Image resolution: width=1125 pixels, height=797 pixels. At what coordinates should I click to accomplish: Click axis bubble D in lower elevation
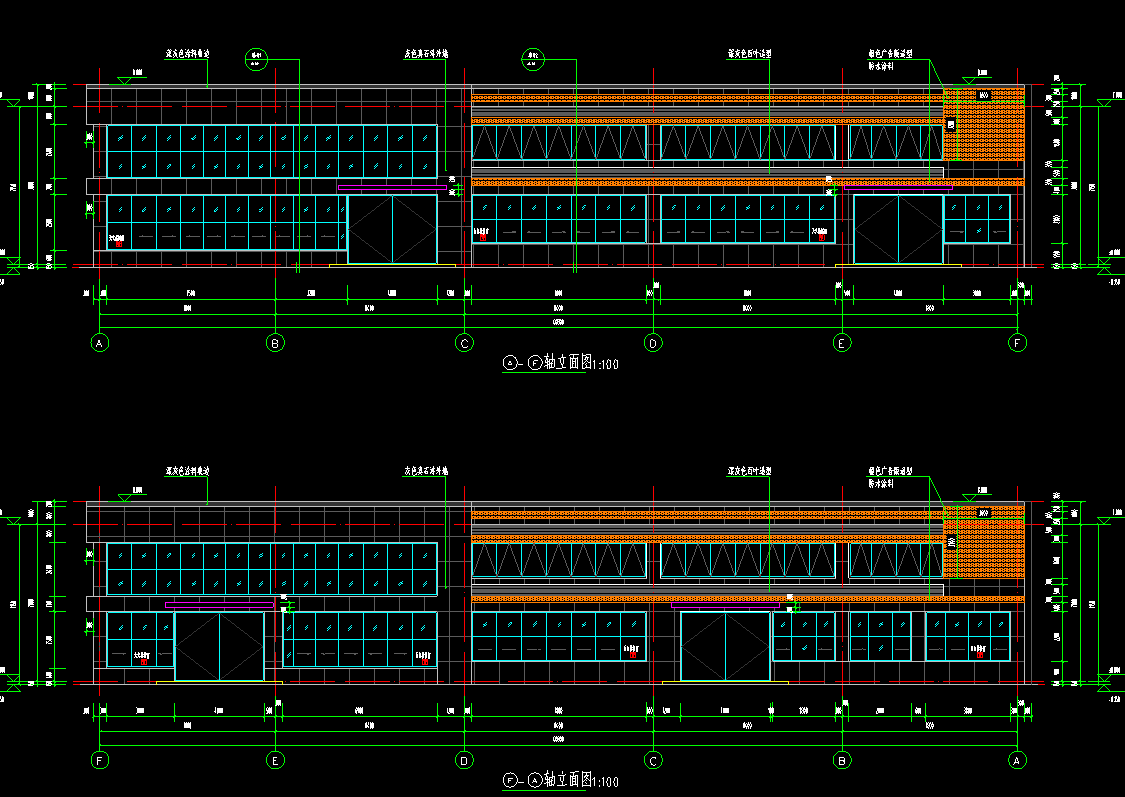[464, 760]
